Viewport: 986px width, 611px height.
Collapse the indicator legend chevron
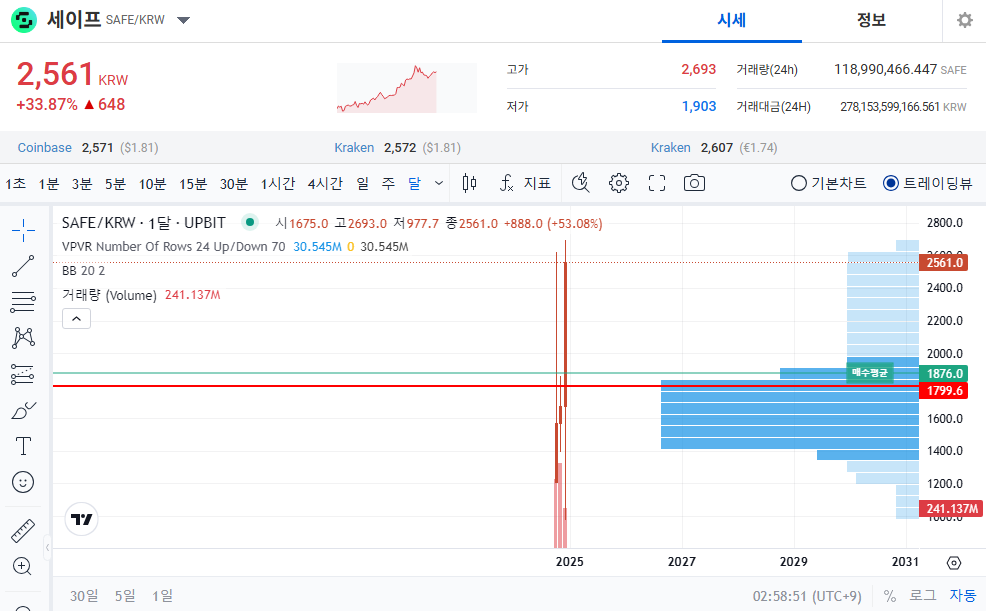coord(76,319)
